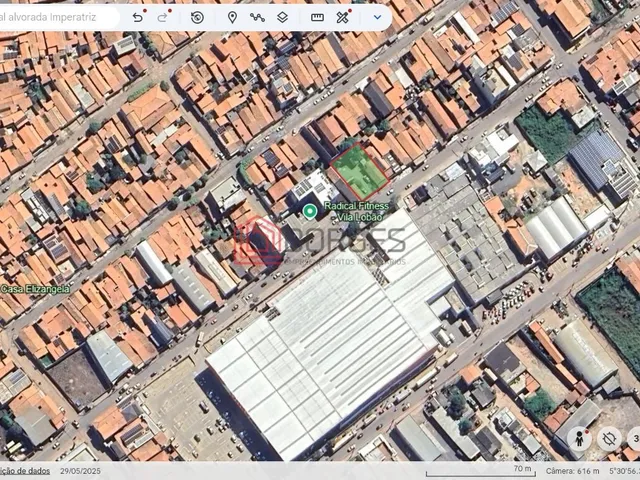The image size is (640, 480).
Task: Select the draw path tool
Action: pyautogui.click(x=257, y=17)
